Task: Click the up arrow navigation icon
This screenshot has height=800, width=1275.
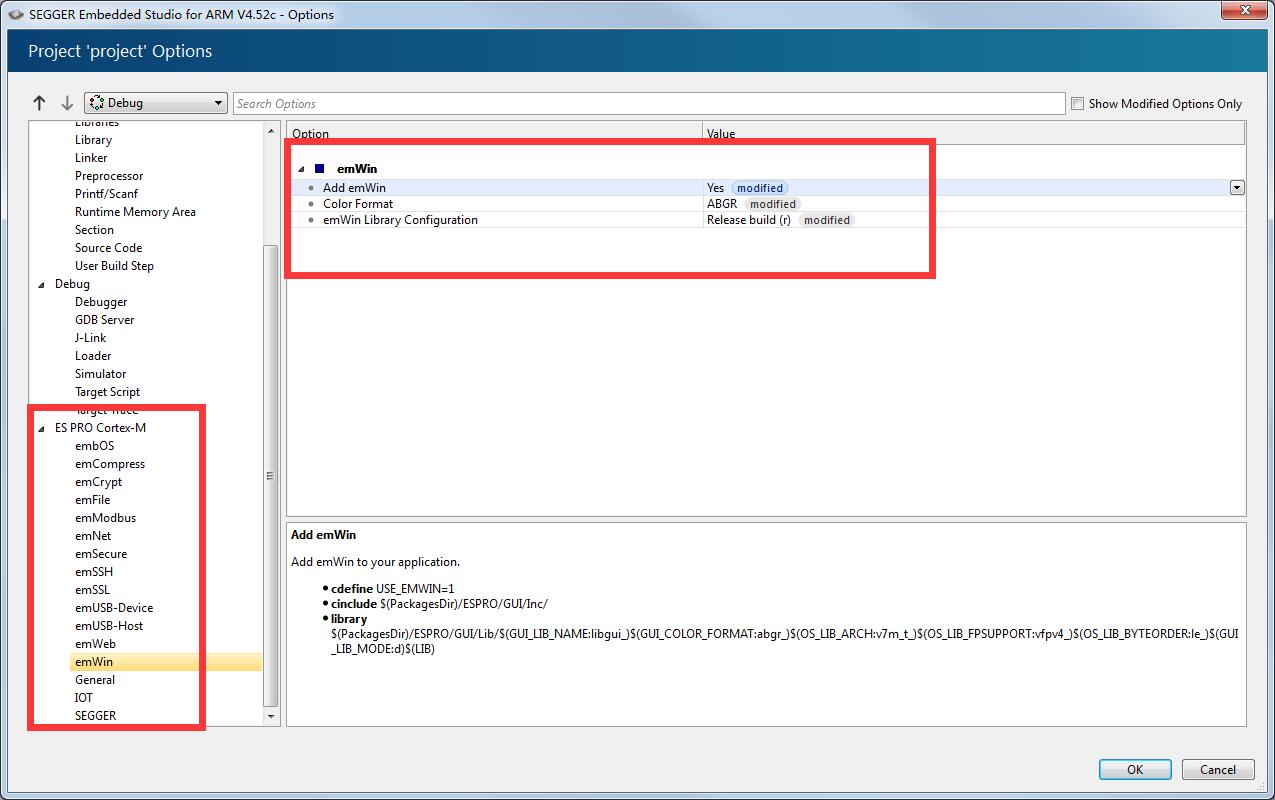Action: (x=40, y=103)
